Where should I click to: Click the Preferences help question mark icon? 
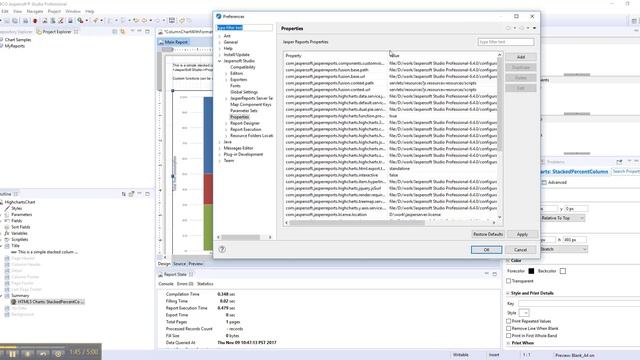(222, 249)
